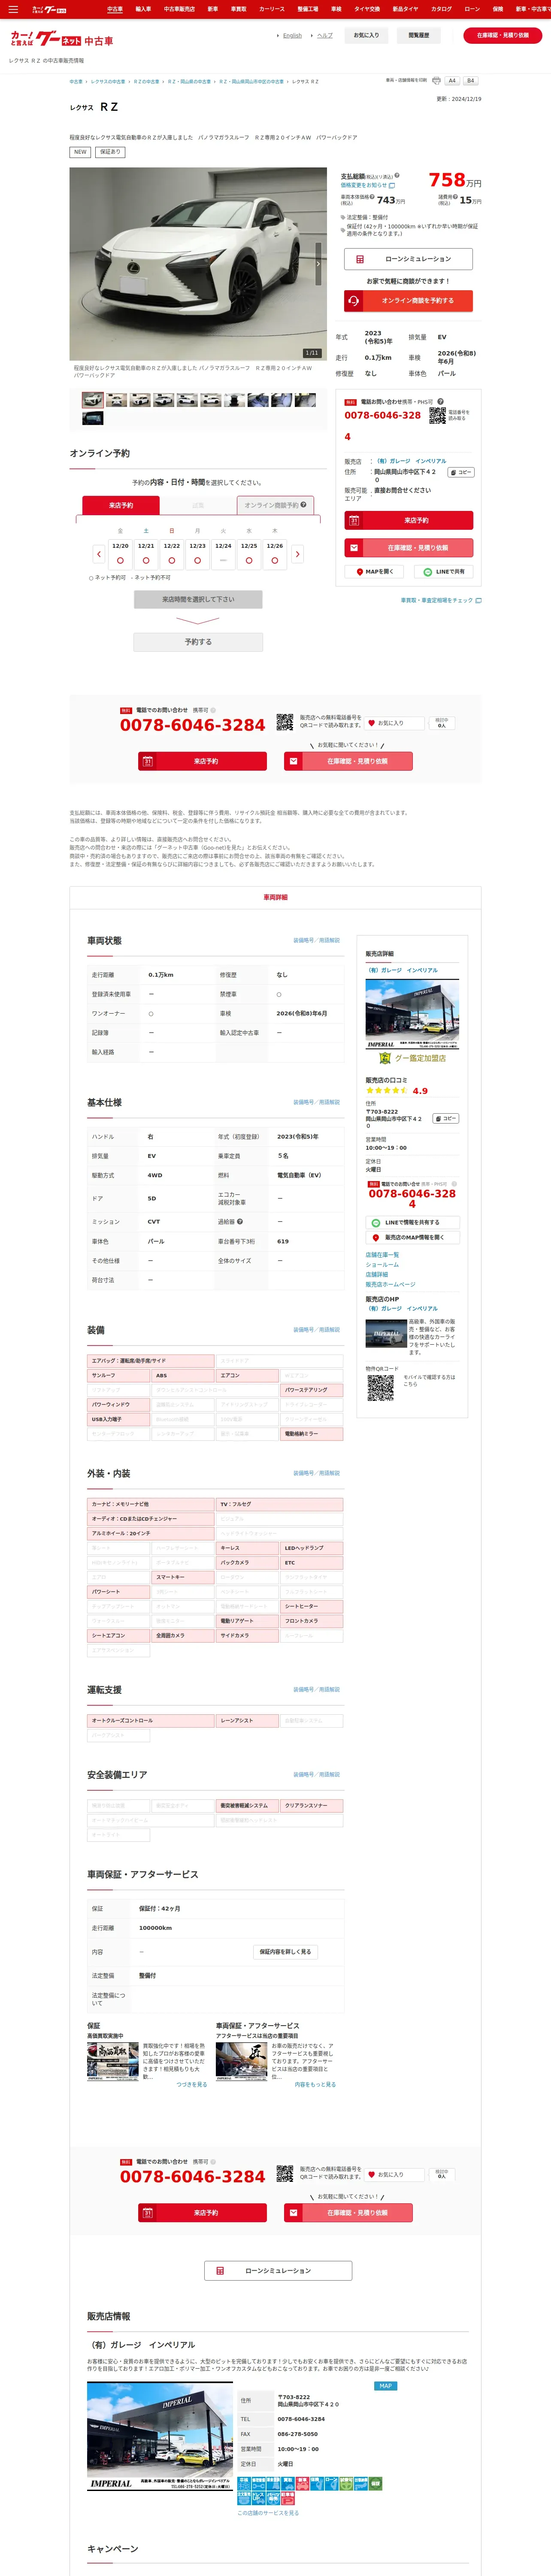551x2576 pixels.
Task: Open 閲覧履歴 in the header
Action: click(419, 35)
